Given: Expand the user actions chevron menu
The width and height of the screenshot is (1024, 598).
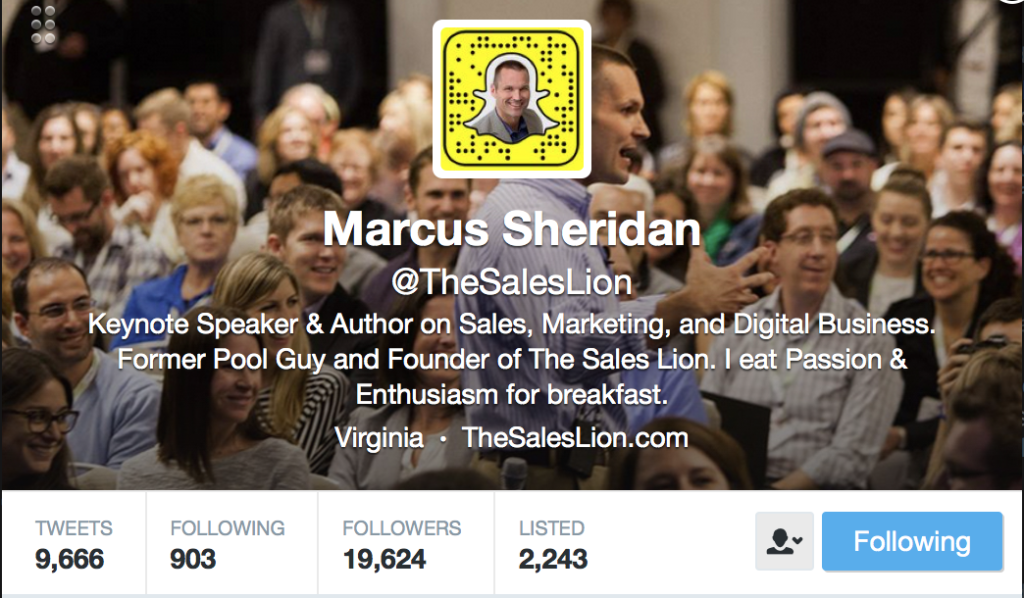Looking at the screenshot, I should click(798, 541).
